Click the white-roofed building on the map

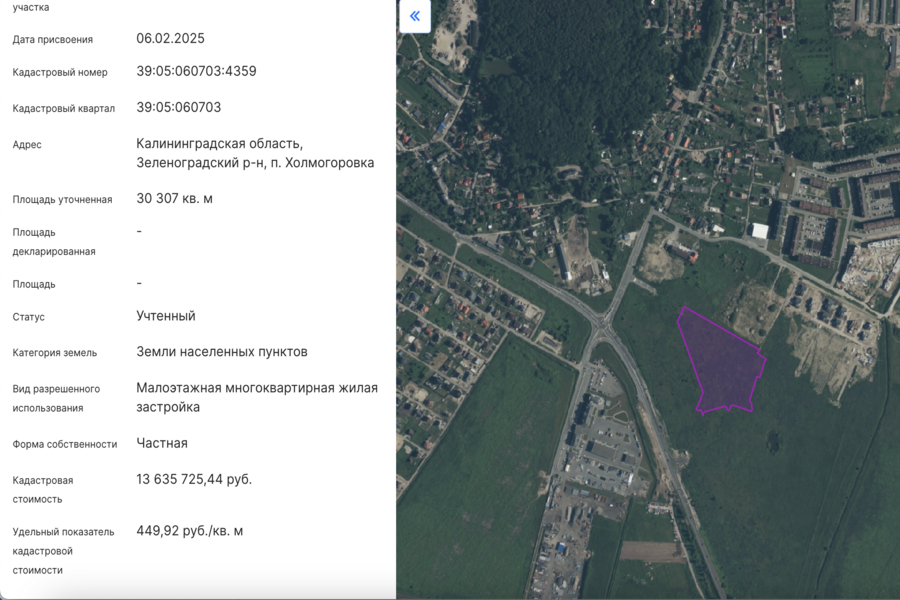click(759, 231)
